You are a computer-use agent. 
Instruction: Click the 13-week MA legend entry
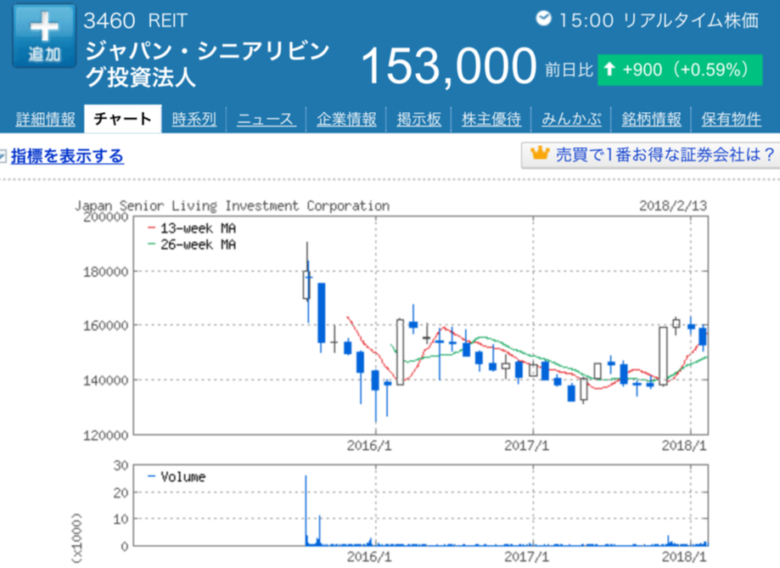[x=192, y=228]
